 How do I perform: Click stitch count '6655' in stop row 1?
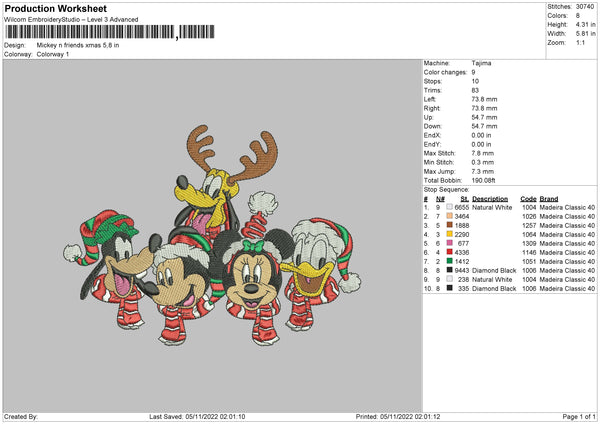[x=462, y=207]
